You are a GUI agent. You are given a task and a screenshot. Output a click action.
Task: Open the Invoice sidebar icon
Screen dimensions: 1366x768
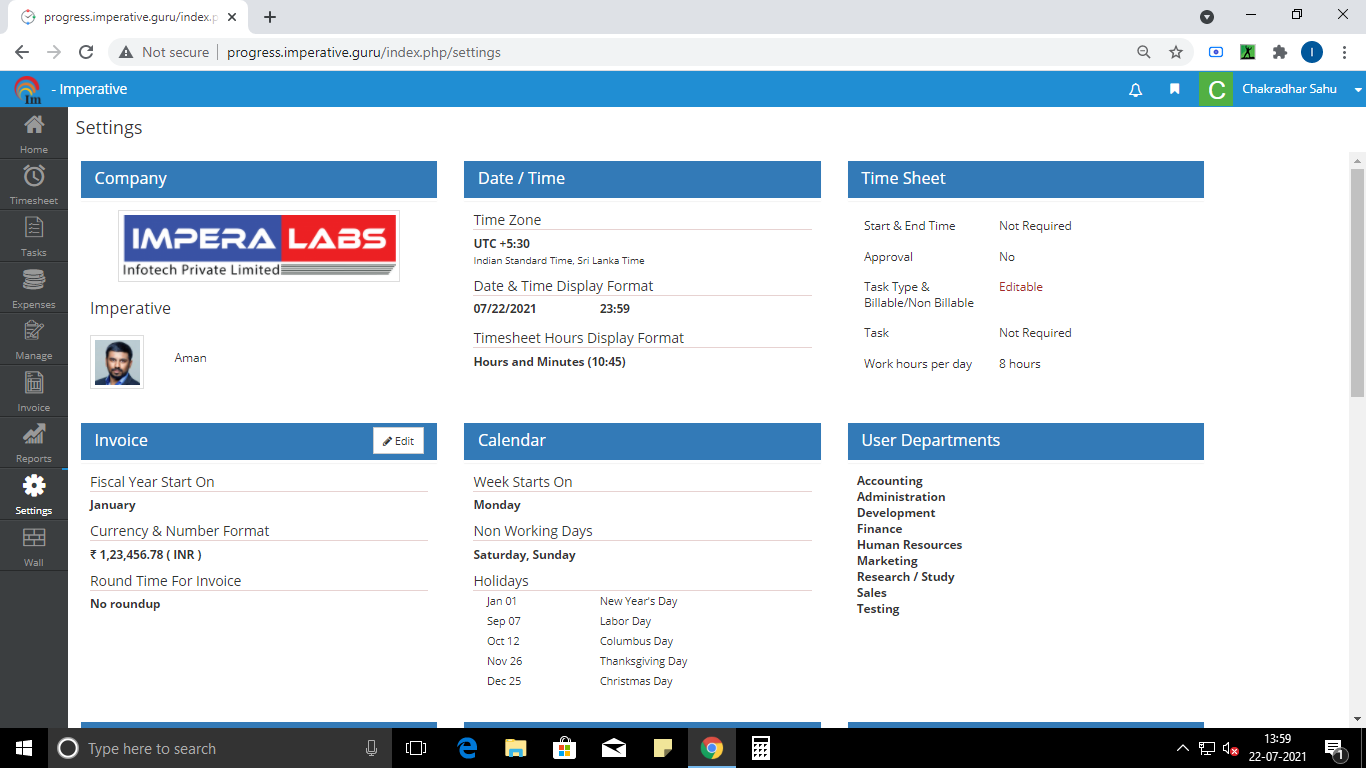(34, 384)
